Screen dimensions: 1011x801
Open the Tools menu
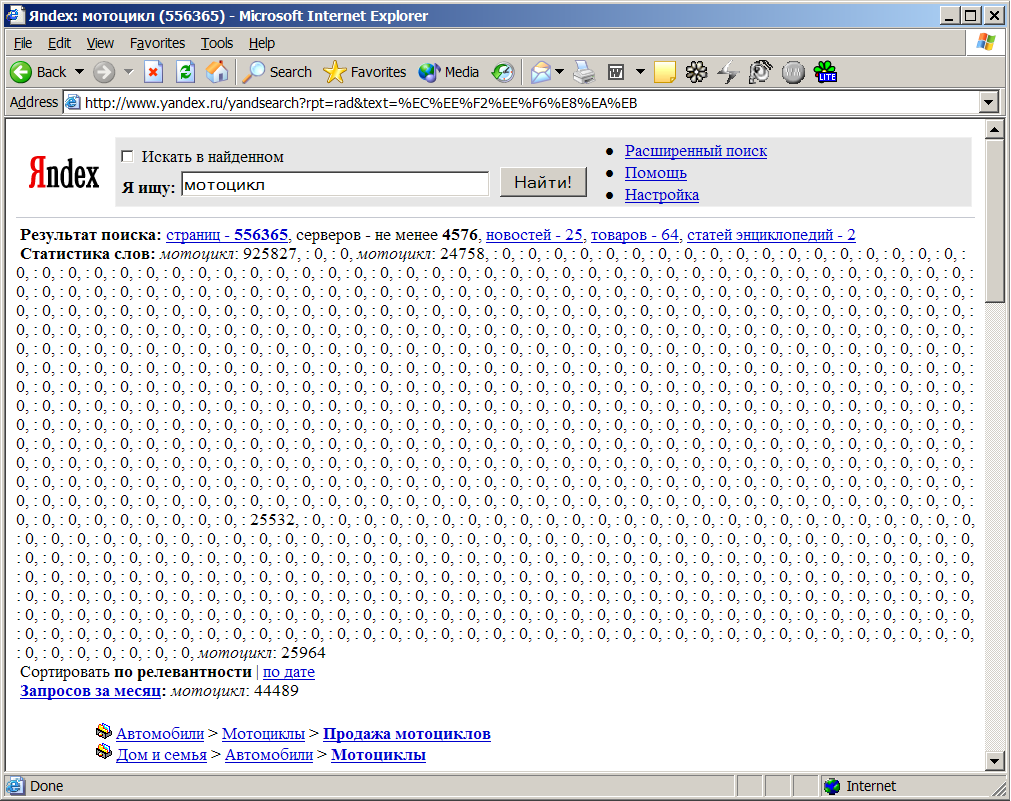[217, 43]
